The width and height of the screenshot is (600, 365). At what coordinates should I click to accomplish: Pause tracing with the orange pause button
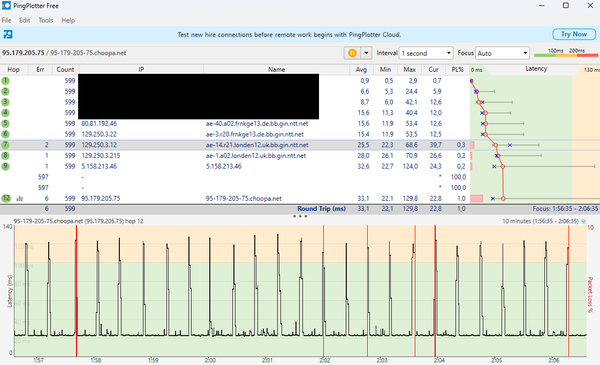pyautogui.click(x=352, y=53)
